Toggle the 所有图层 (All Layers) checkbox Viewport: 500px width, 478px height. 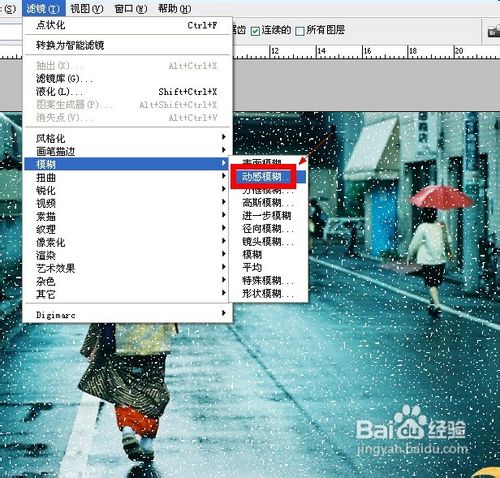point(300,31)
